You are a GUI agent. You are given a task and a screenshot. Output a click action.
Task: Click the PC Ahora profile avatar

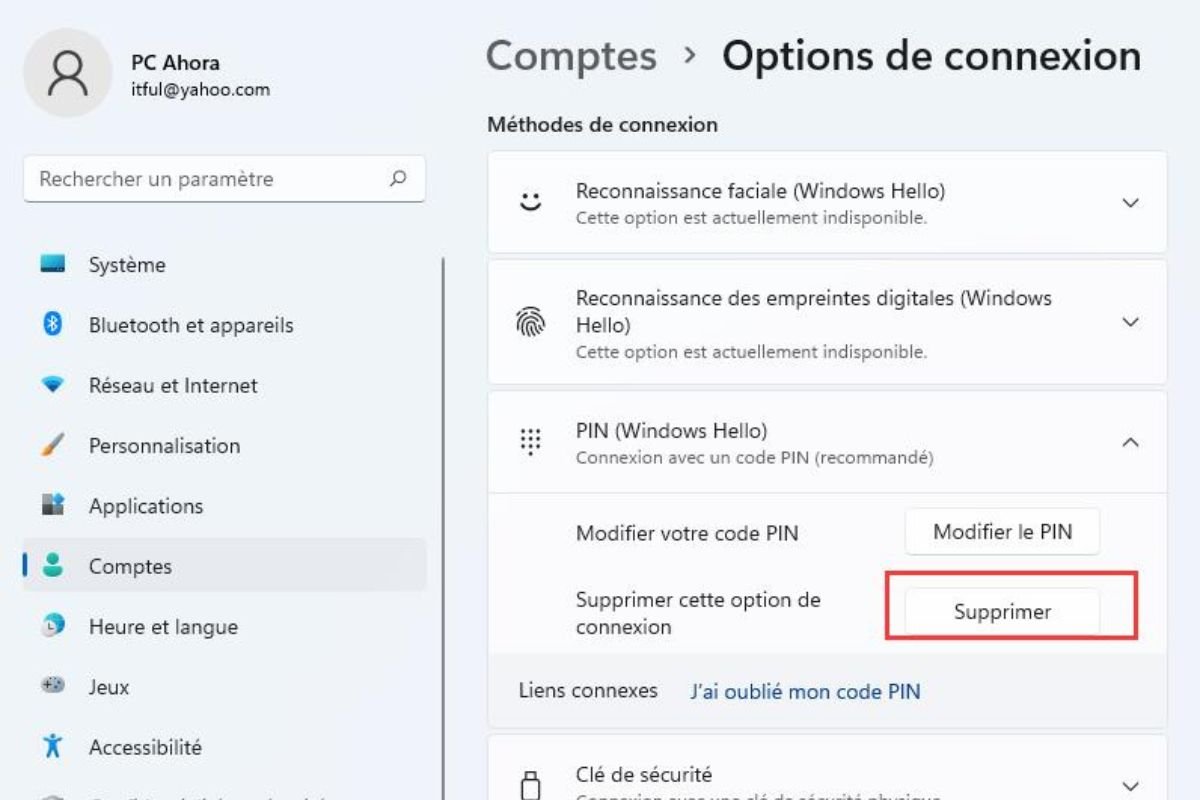pyautogui.click(x=67, y=73)
